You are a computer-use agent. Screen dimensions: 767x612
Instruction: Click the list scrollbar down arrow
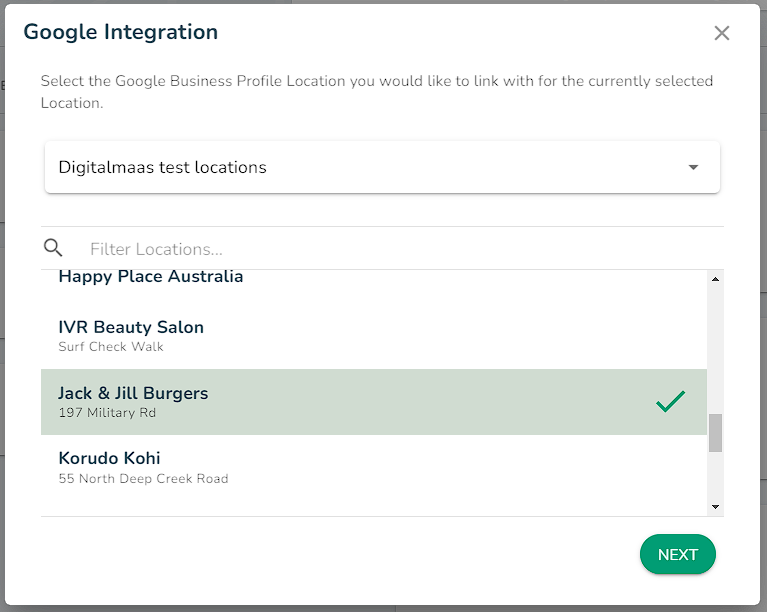(x=715, y=507)
